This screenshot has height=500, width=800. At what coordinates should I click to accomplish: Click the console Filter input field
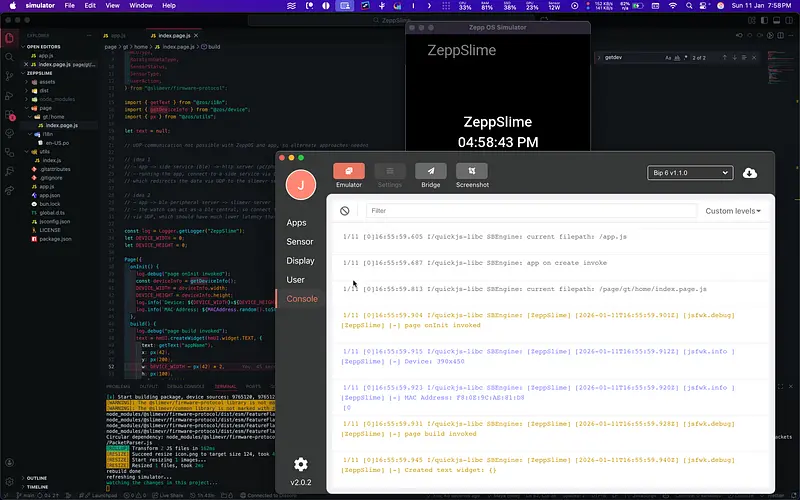[530, 211]
